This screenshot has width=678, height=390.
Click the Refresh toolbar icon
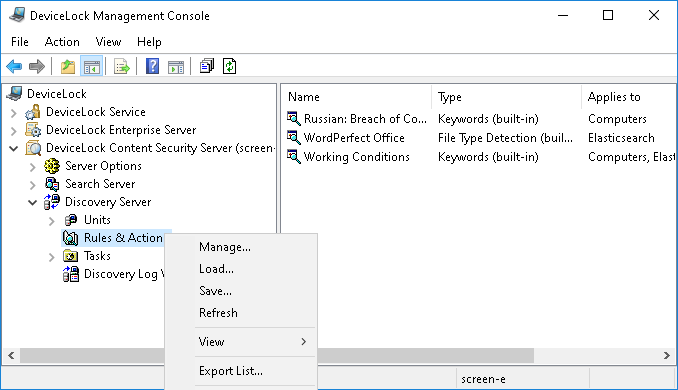(229, 67)
